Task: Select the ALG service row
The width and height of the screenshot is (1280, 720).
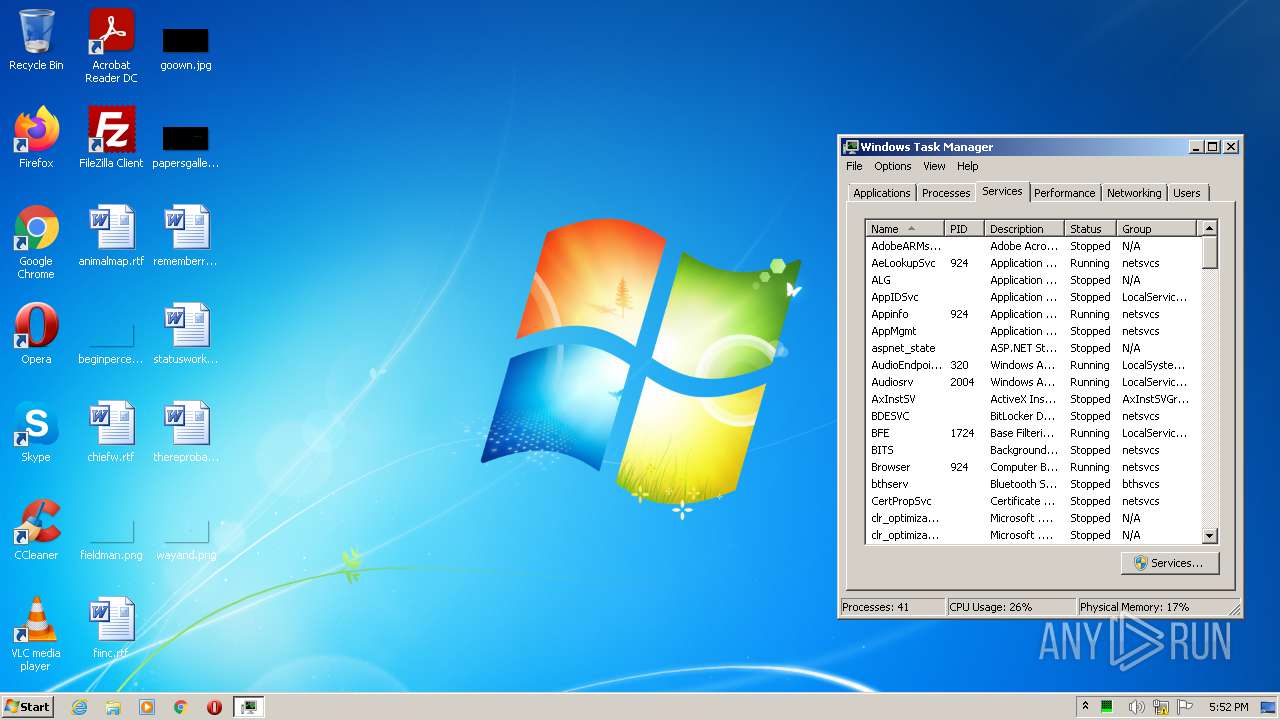Action: [1033, 280]
